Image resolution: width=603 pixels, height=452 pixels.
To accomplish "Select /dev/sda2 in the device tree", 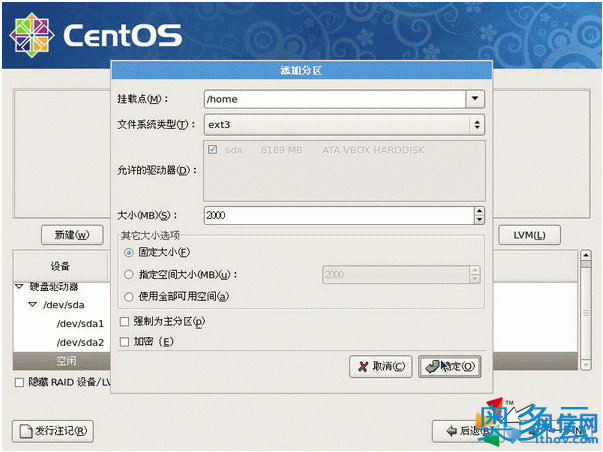I will point(80,342).
